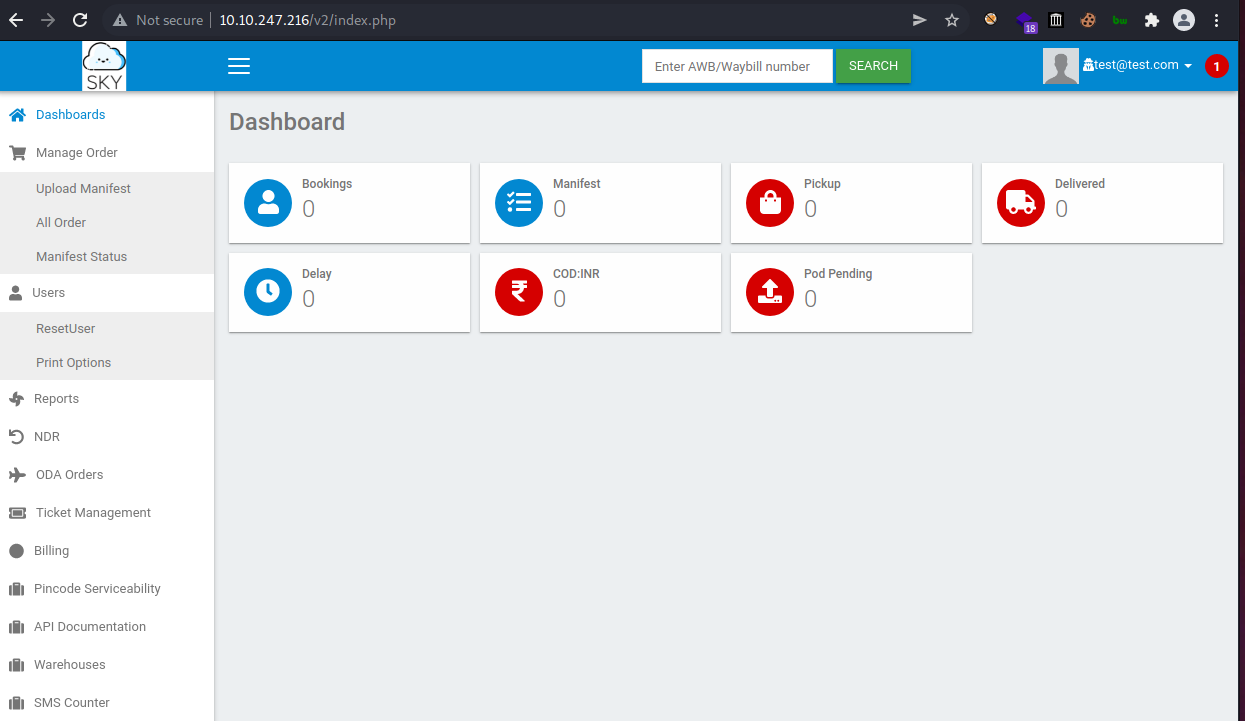This screenshot has width=1245, height=721.
Task: Click the Delivered card label
Action: [x=1080, y=184]
